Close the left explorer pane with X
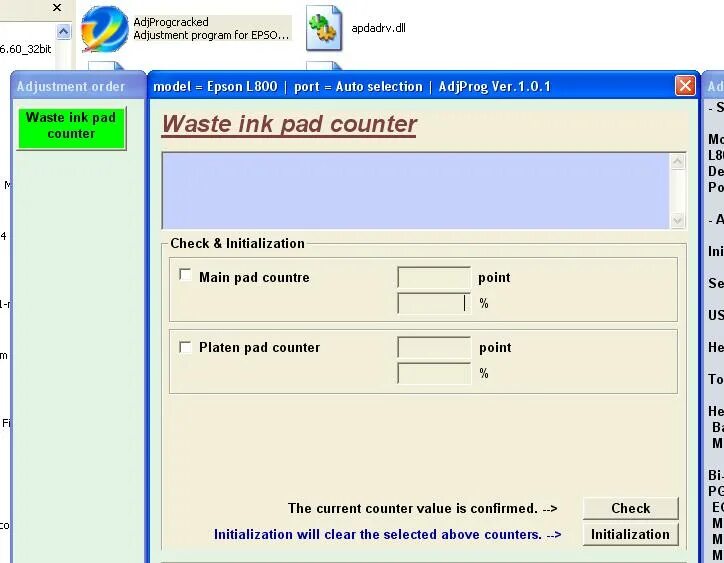Image resolution: width=724 pixels, height=563 pixels. [x=57, y=7]
